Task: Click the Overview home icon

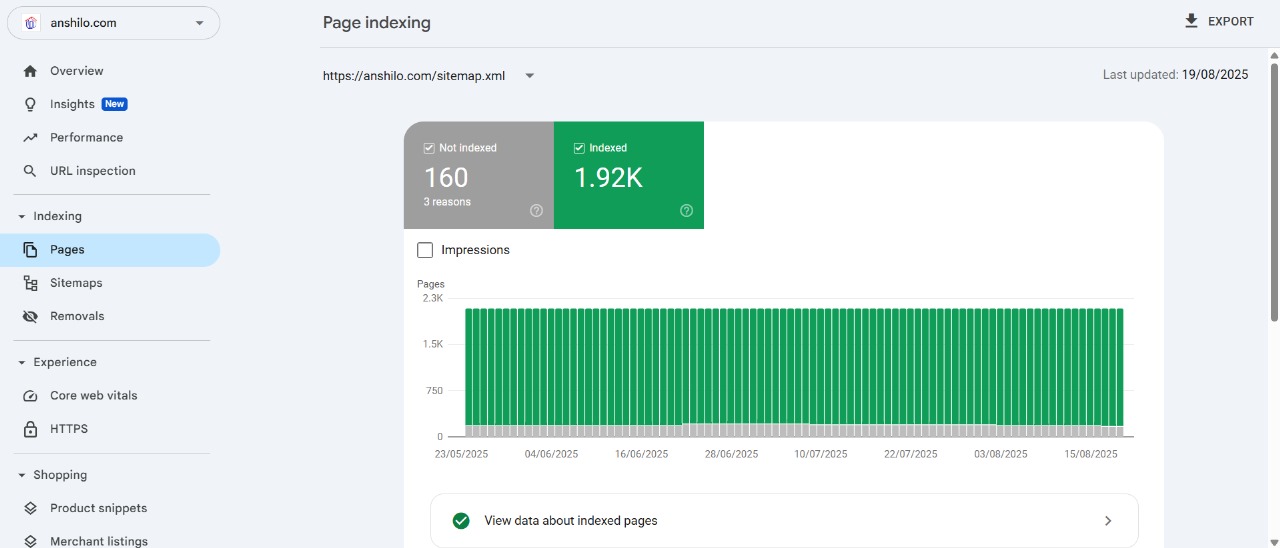Action: click(30, 71)
